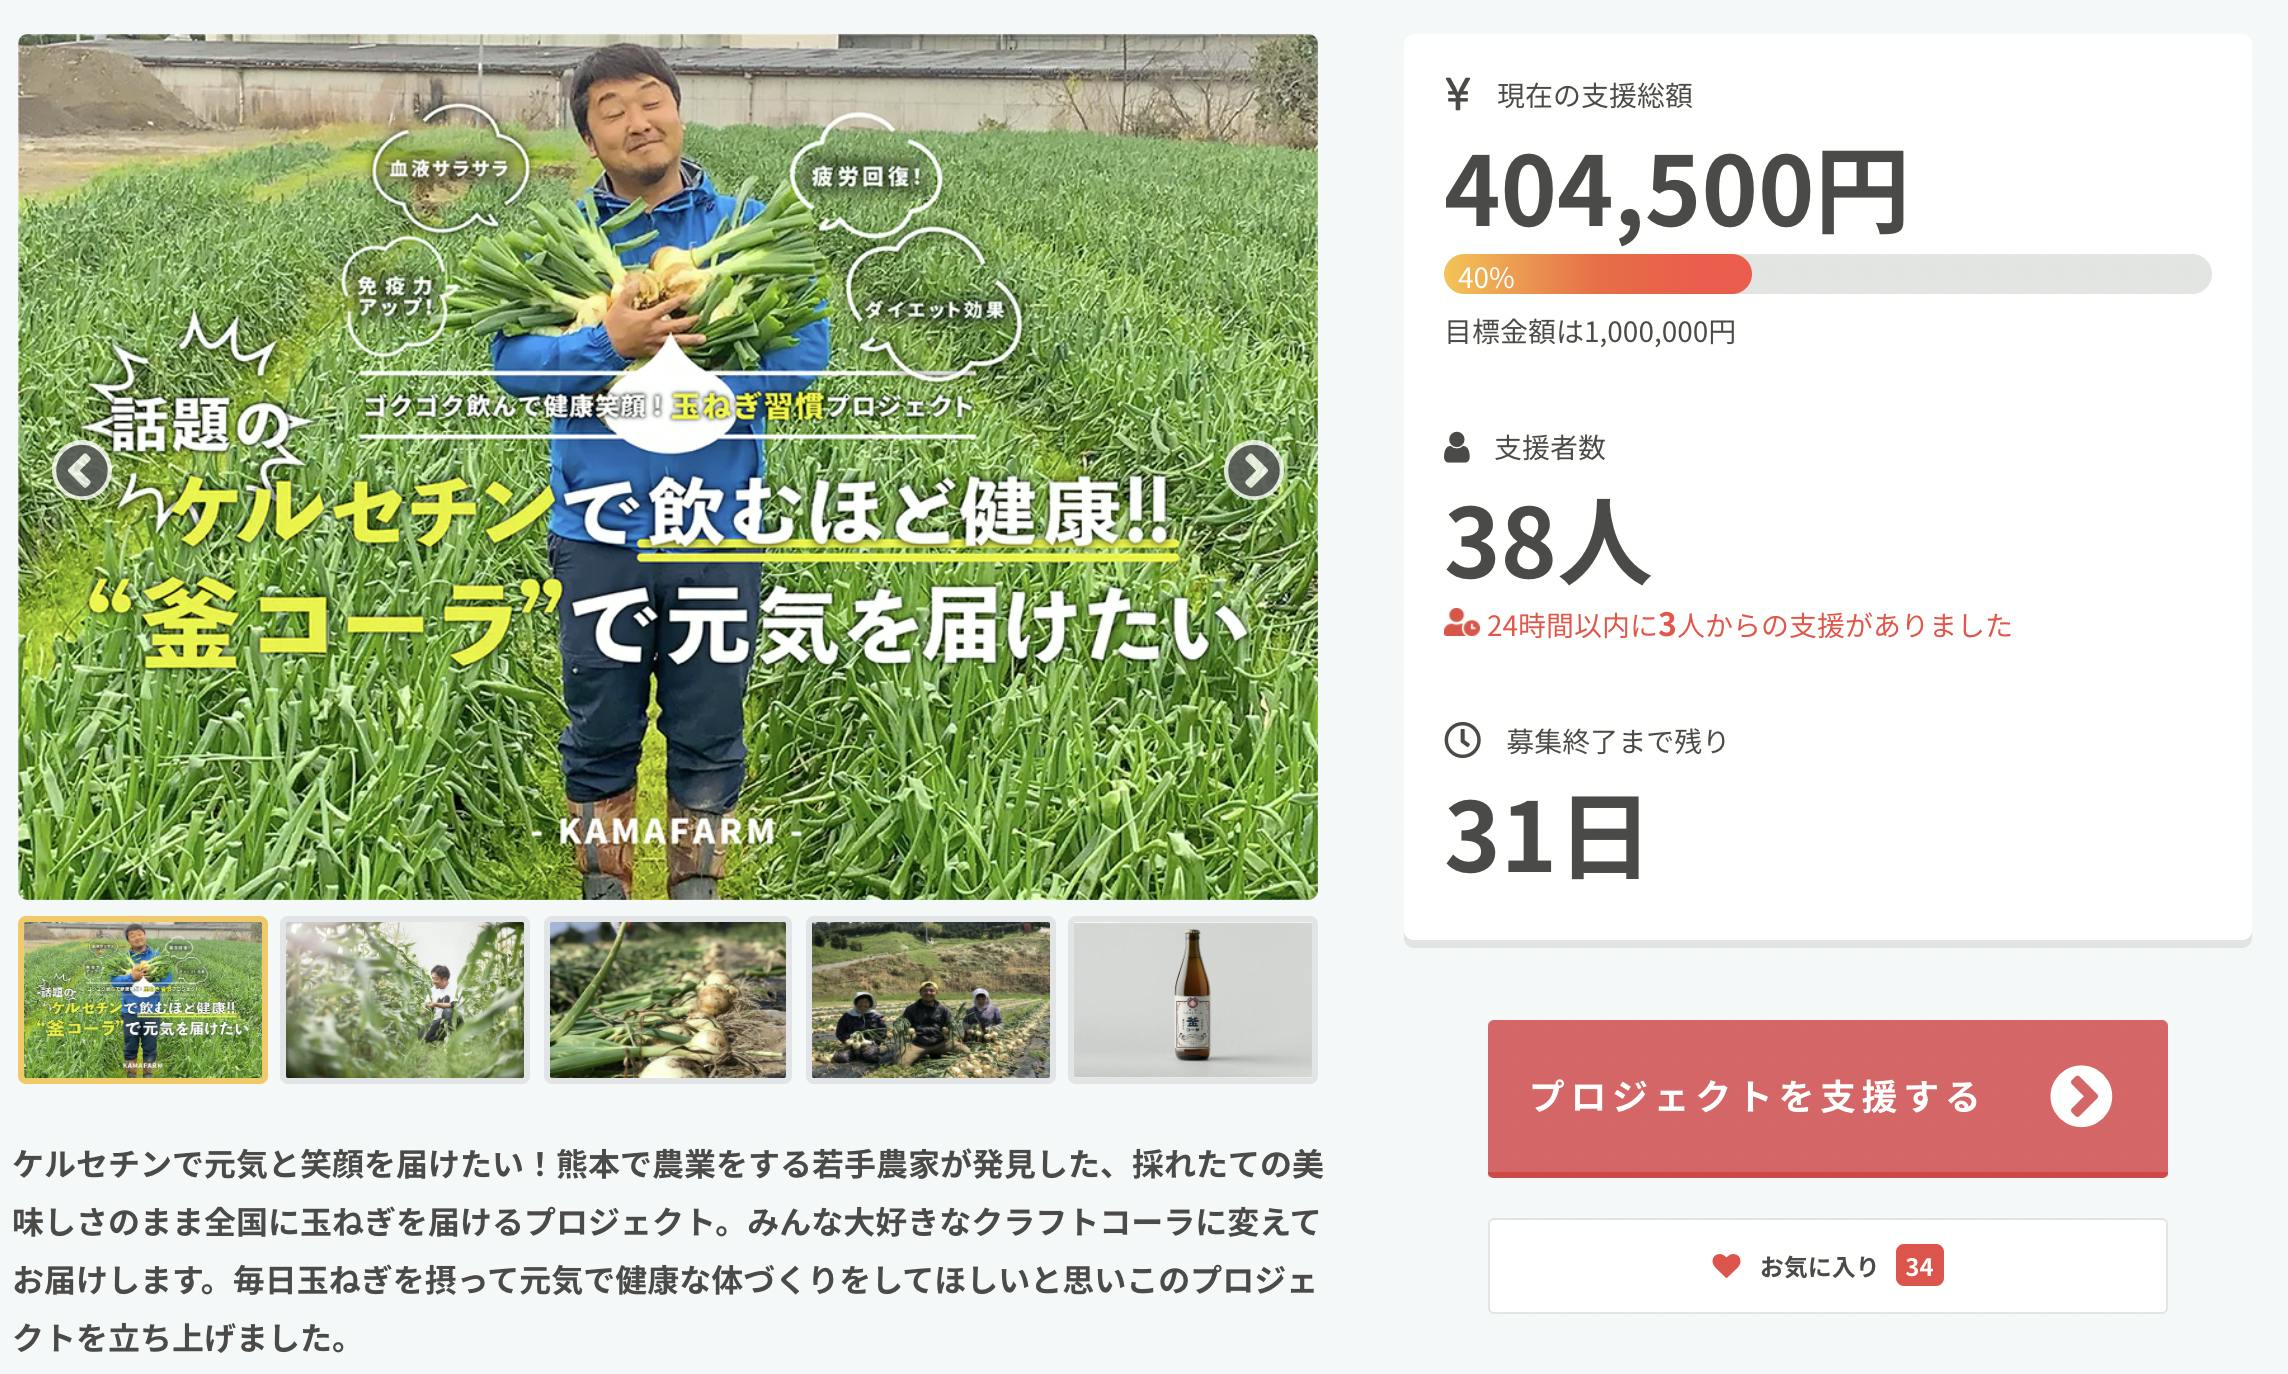The height and width of the screenshot is (1374, 2288).
Task: Click the main campaign banner image
Action: (668, 467)
